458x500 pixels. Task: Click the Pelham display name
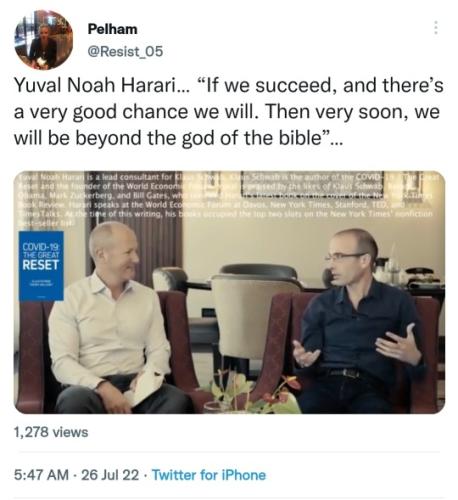[x=112, y=29]
